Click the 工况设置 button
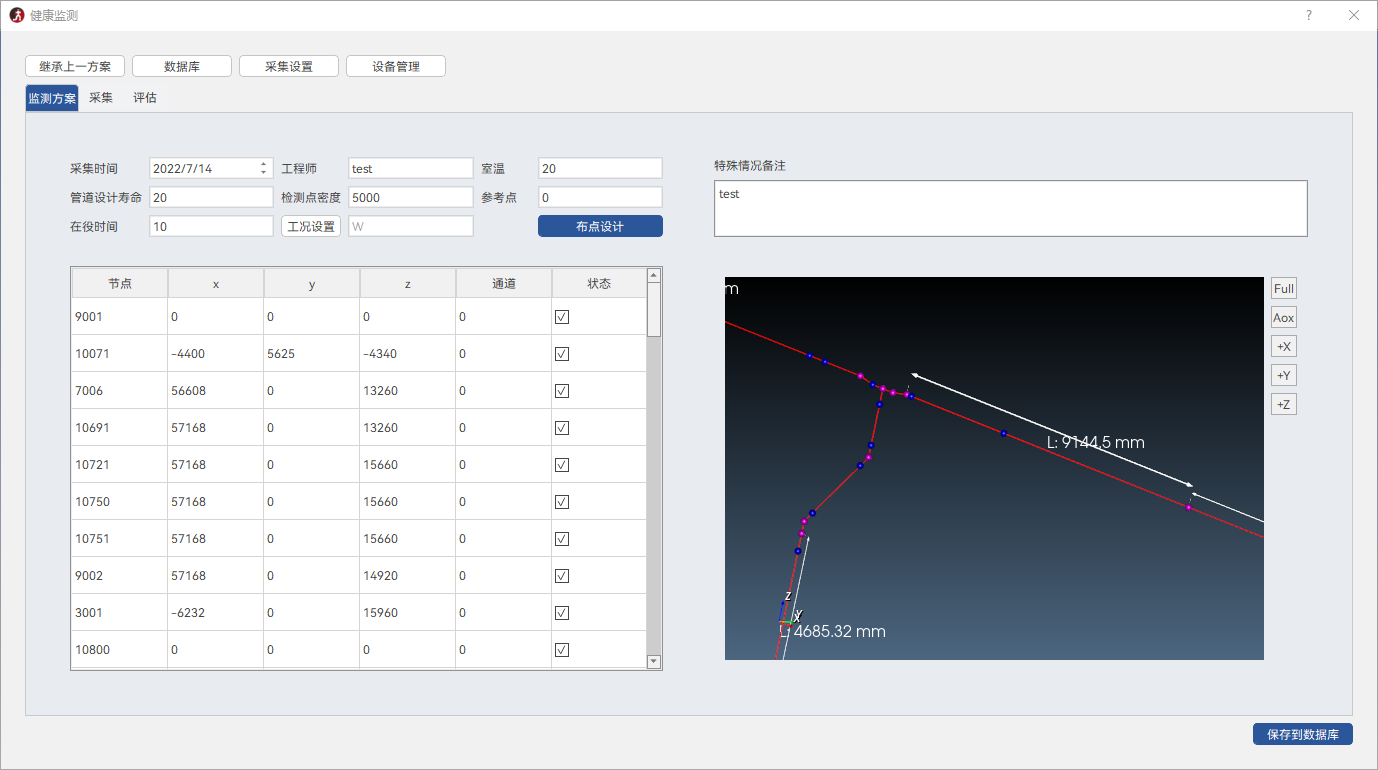Image resolution: width=1378 pixels, height=770 pixels. (x=311, y=226)
